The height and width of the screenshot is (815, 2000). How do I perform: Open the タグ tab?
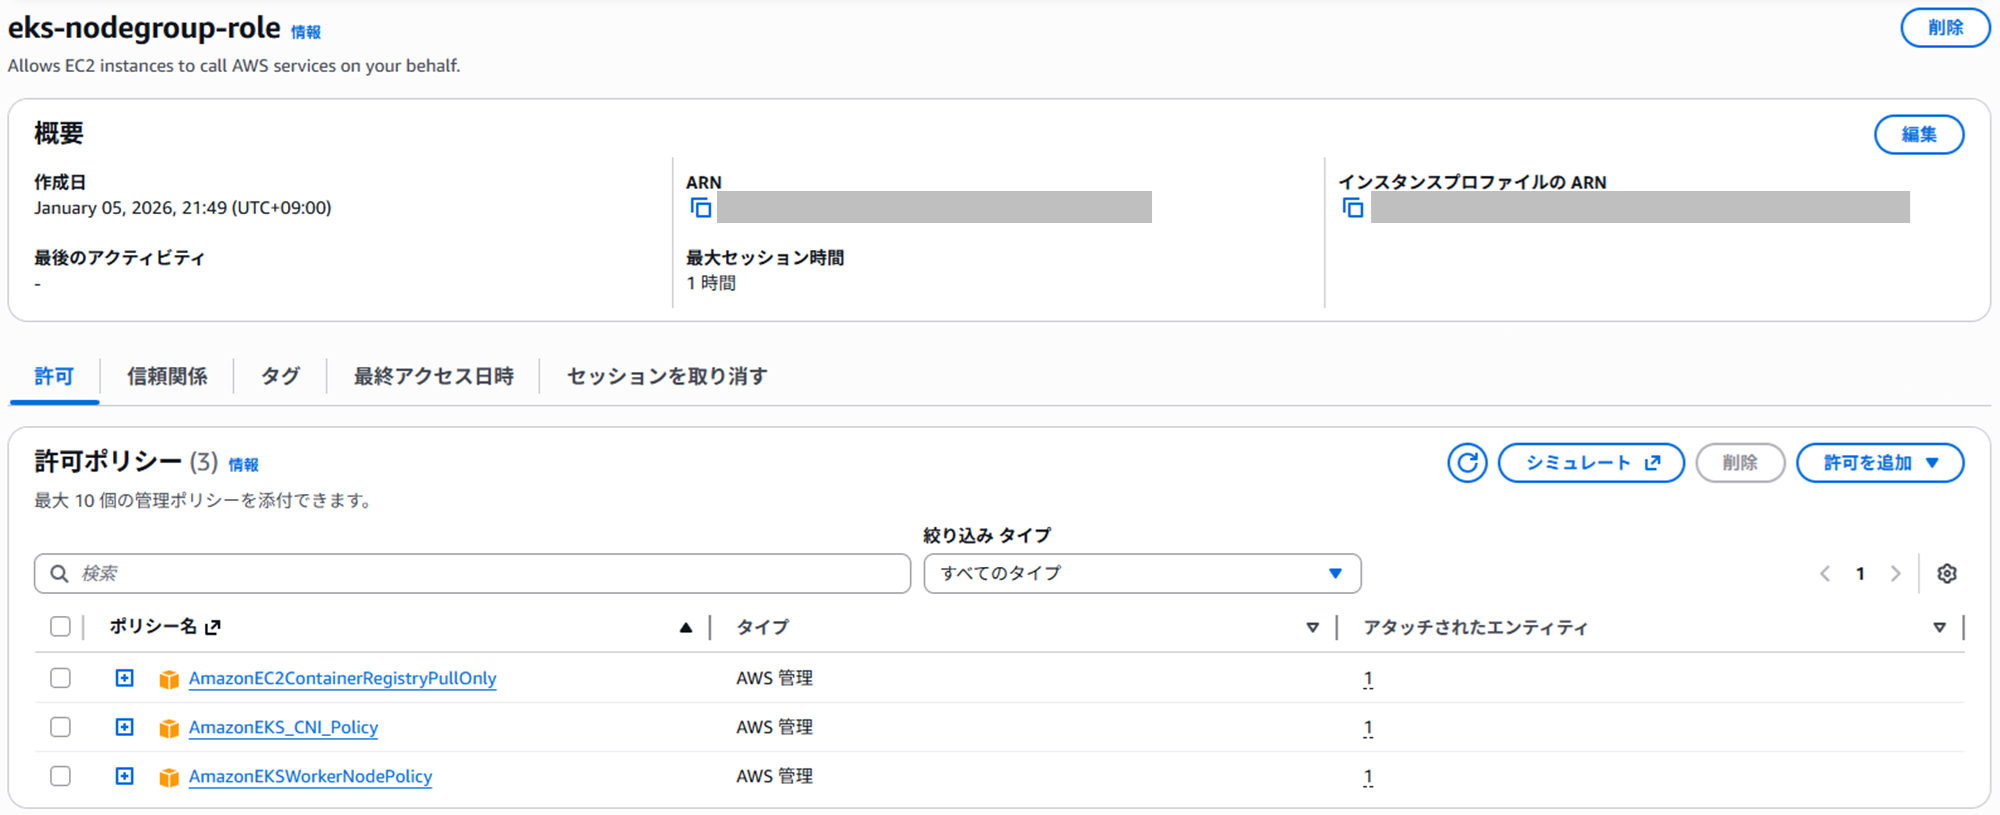280,377
